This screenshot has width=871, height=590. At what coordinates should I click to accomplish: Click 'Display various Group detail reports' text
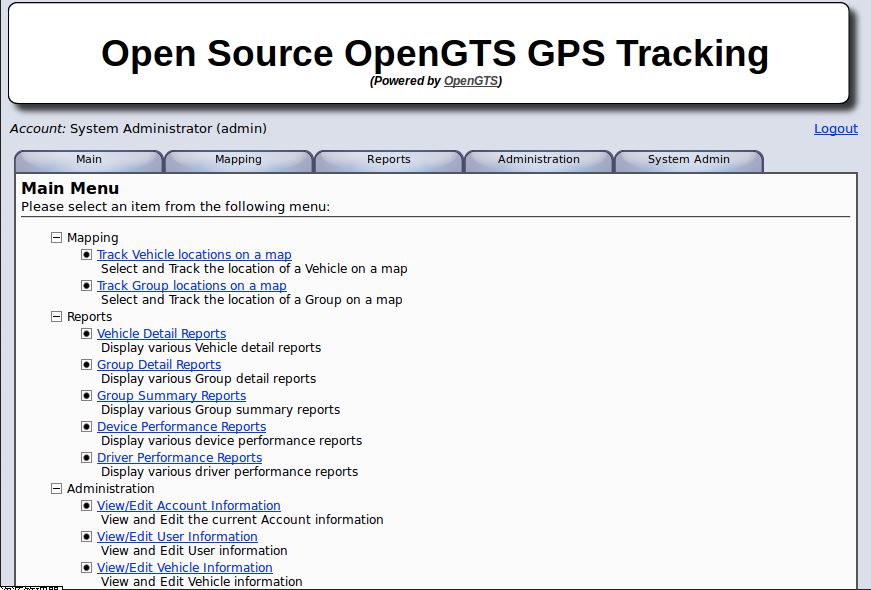click(x=208, y=379)
